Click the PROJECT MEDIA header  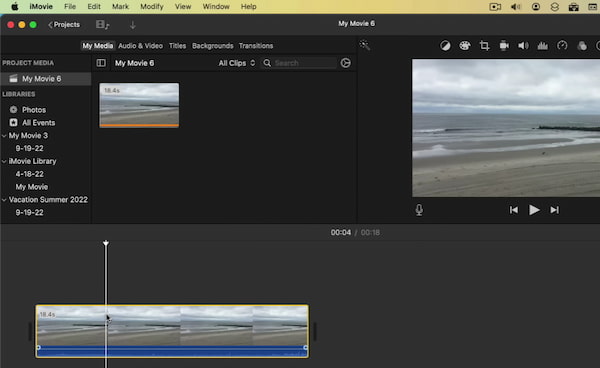28,63
